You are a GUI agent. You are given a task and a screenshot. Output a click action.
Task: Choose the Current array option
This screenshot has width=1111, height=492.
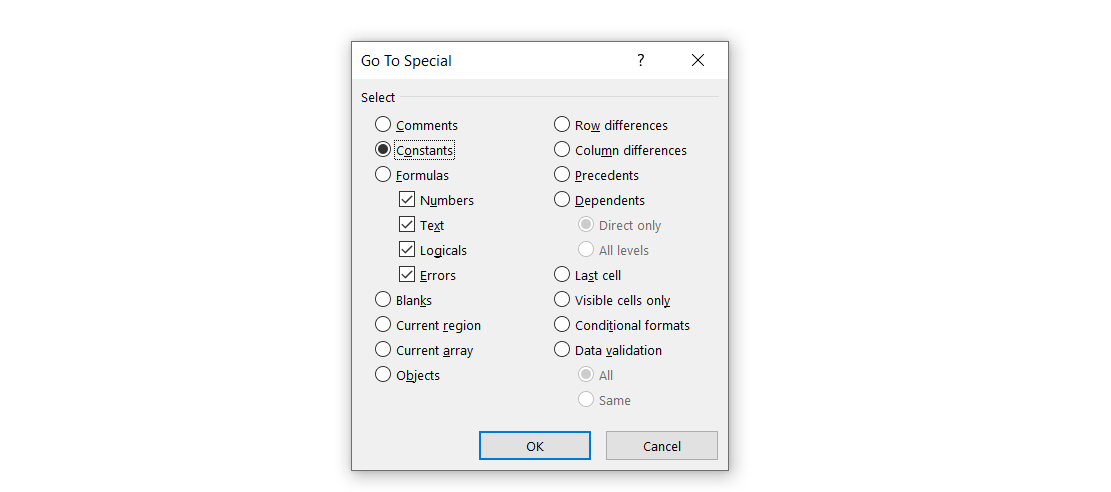point(383,350)
